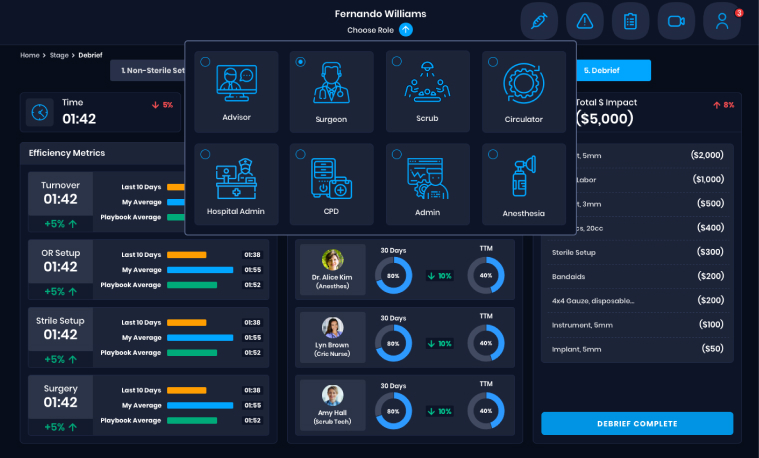The width and height of the screenshot is (759, 458).
Task: Click Dr. Alice Kim's 30 Days progress ring
Action: [x=393, y=275]
